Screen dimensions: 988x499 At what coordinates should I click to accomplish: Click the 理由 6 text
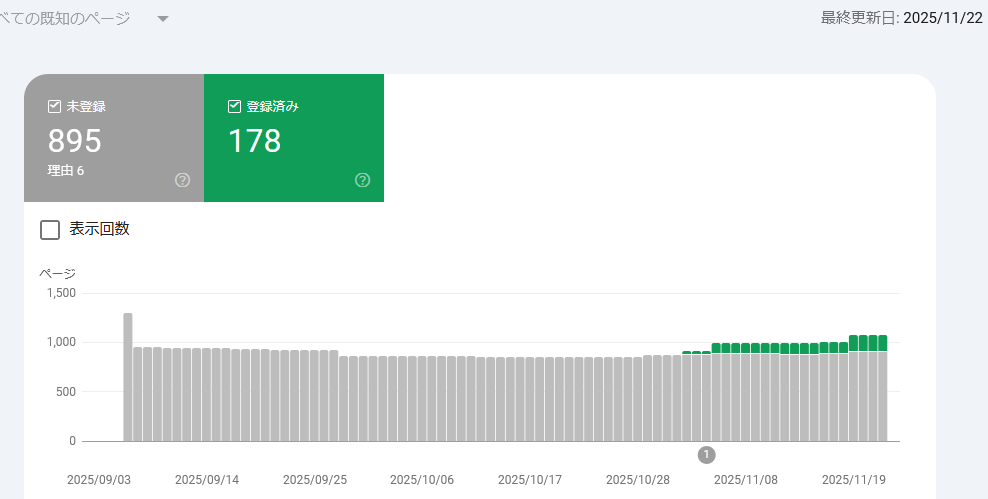pos(66,171)
